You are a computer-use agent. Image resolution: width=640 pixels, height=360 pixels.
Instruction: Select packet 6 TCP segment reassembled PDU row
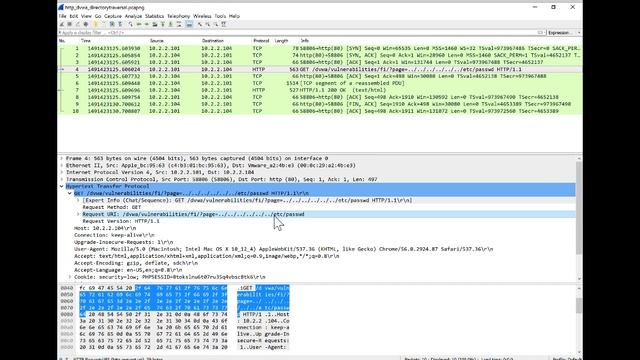(x=320, y=83)
